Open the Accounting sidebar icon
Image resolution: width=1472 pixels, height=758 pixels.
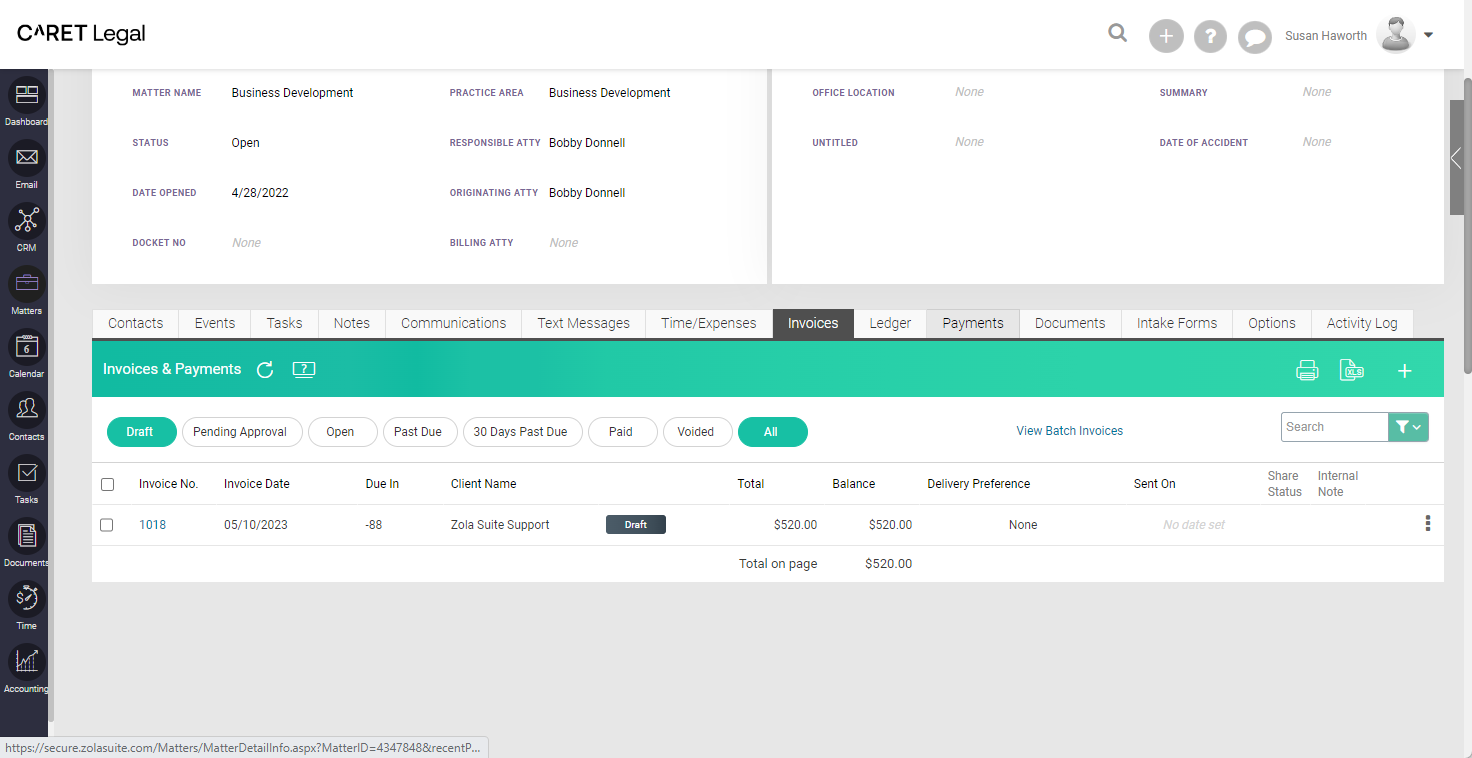pyautogui.click(x=27, y=662)
